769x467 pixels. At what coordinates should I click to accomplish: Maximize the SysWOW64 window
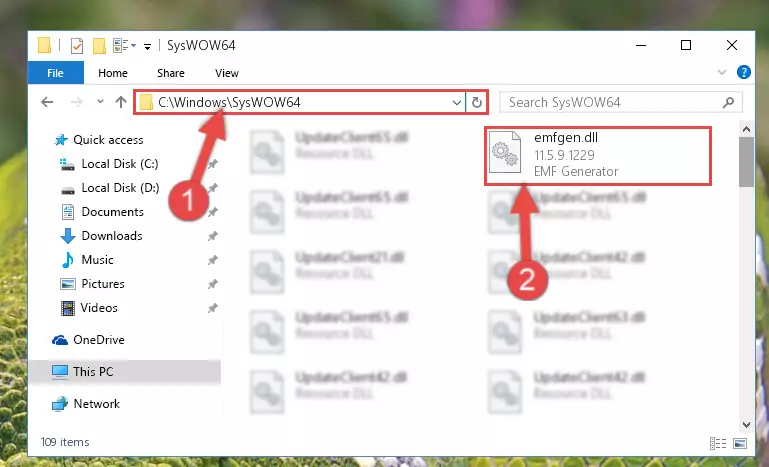click(x=686, y=45)
